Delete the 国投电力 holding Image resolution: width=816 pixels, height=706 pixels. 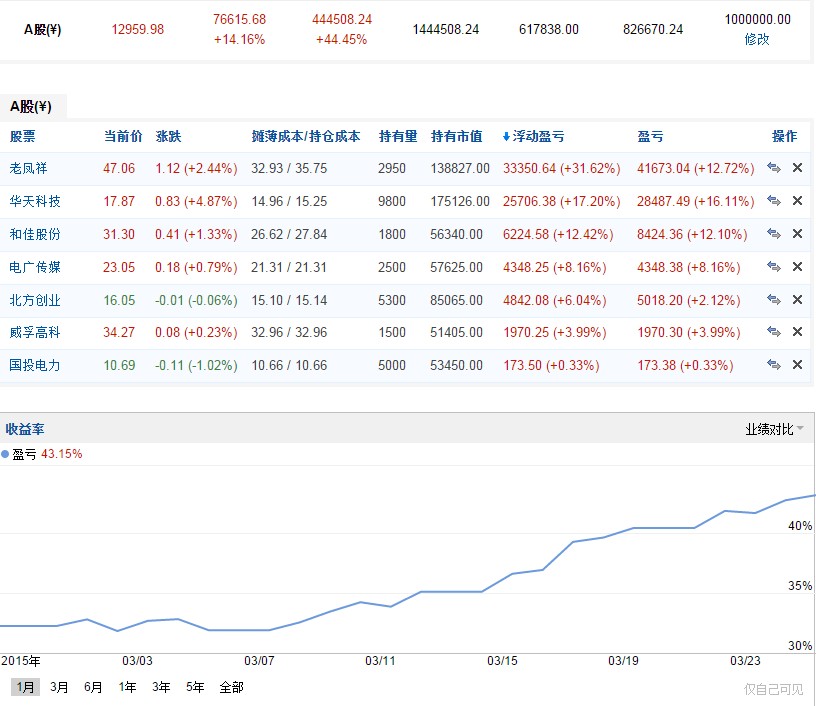[x=797, y=365]
